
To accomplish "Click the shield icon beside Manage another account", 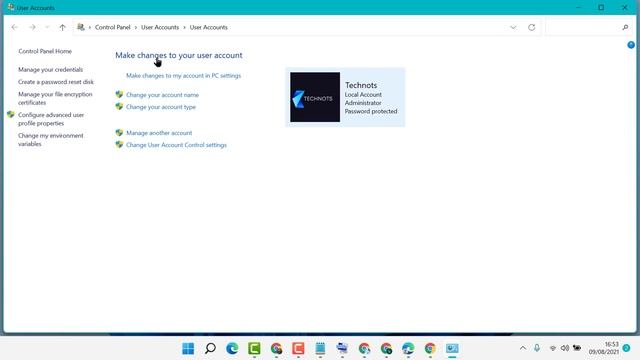I will [119, 132].
